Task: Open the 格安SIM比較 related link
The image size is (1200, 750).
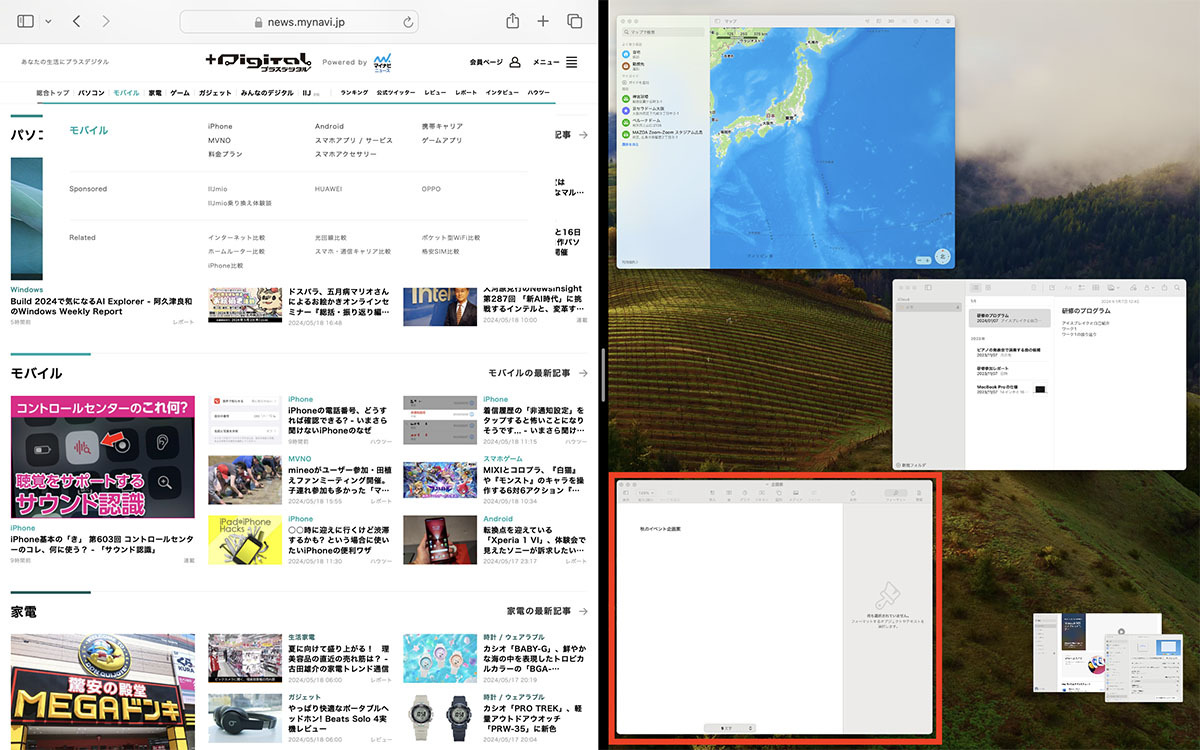Action: pos(440,252)
